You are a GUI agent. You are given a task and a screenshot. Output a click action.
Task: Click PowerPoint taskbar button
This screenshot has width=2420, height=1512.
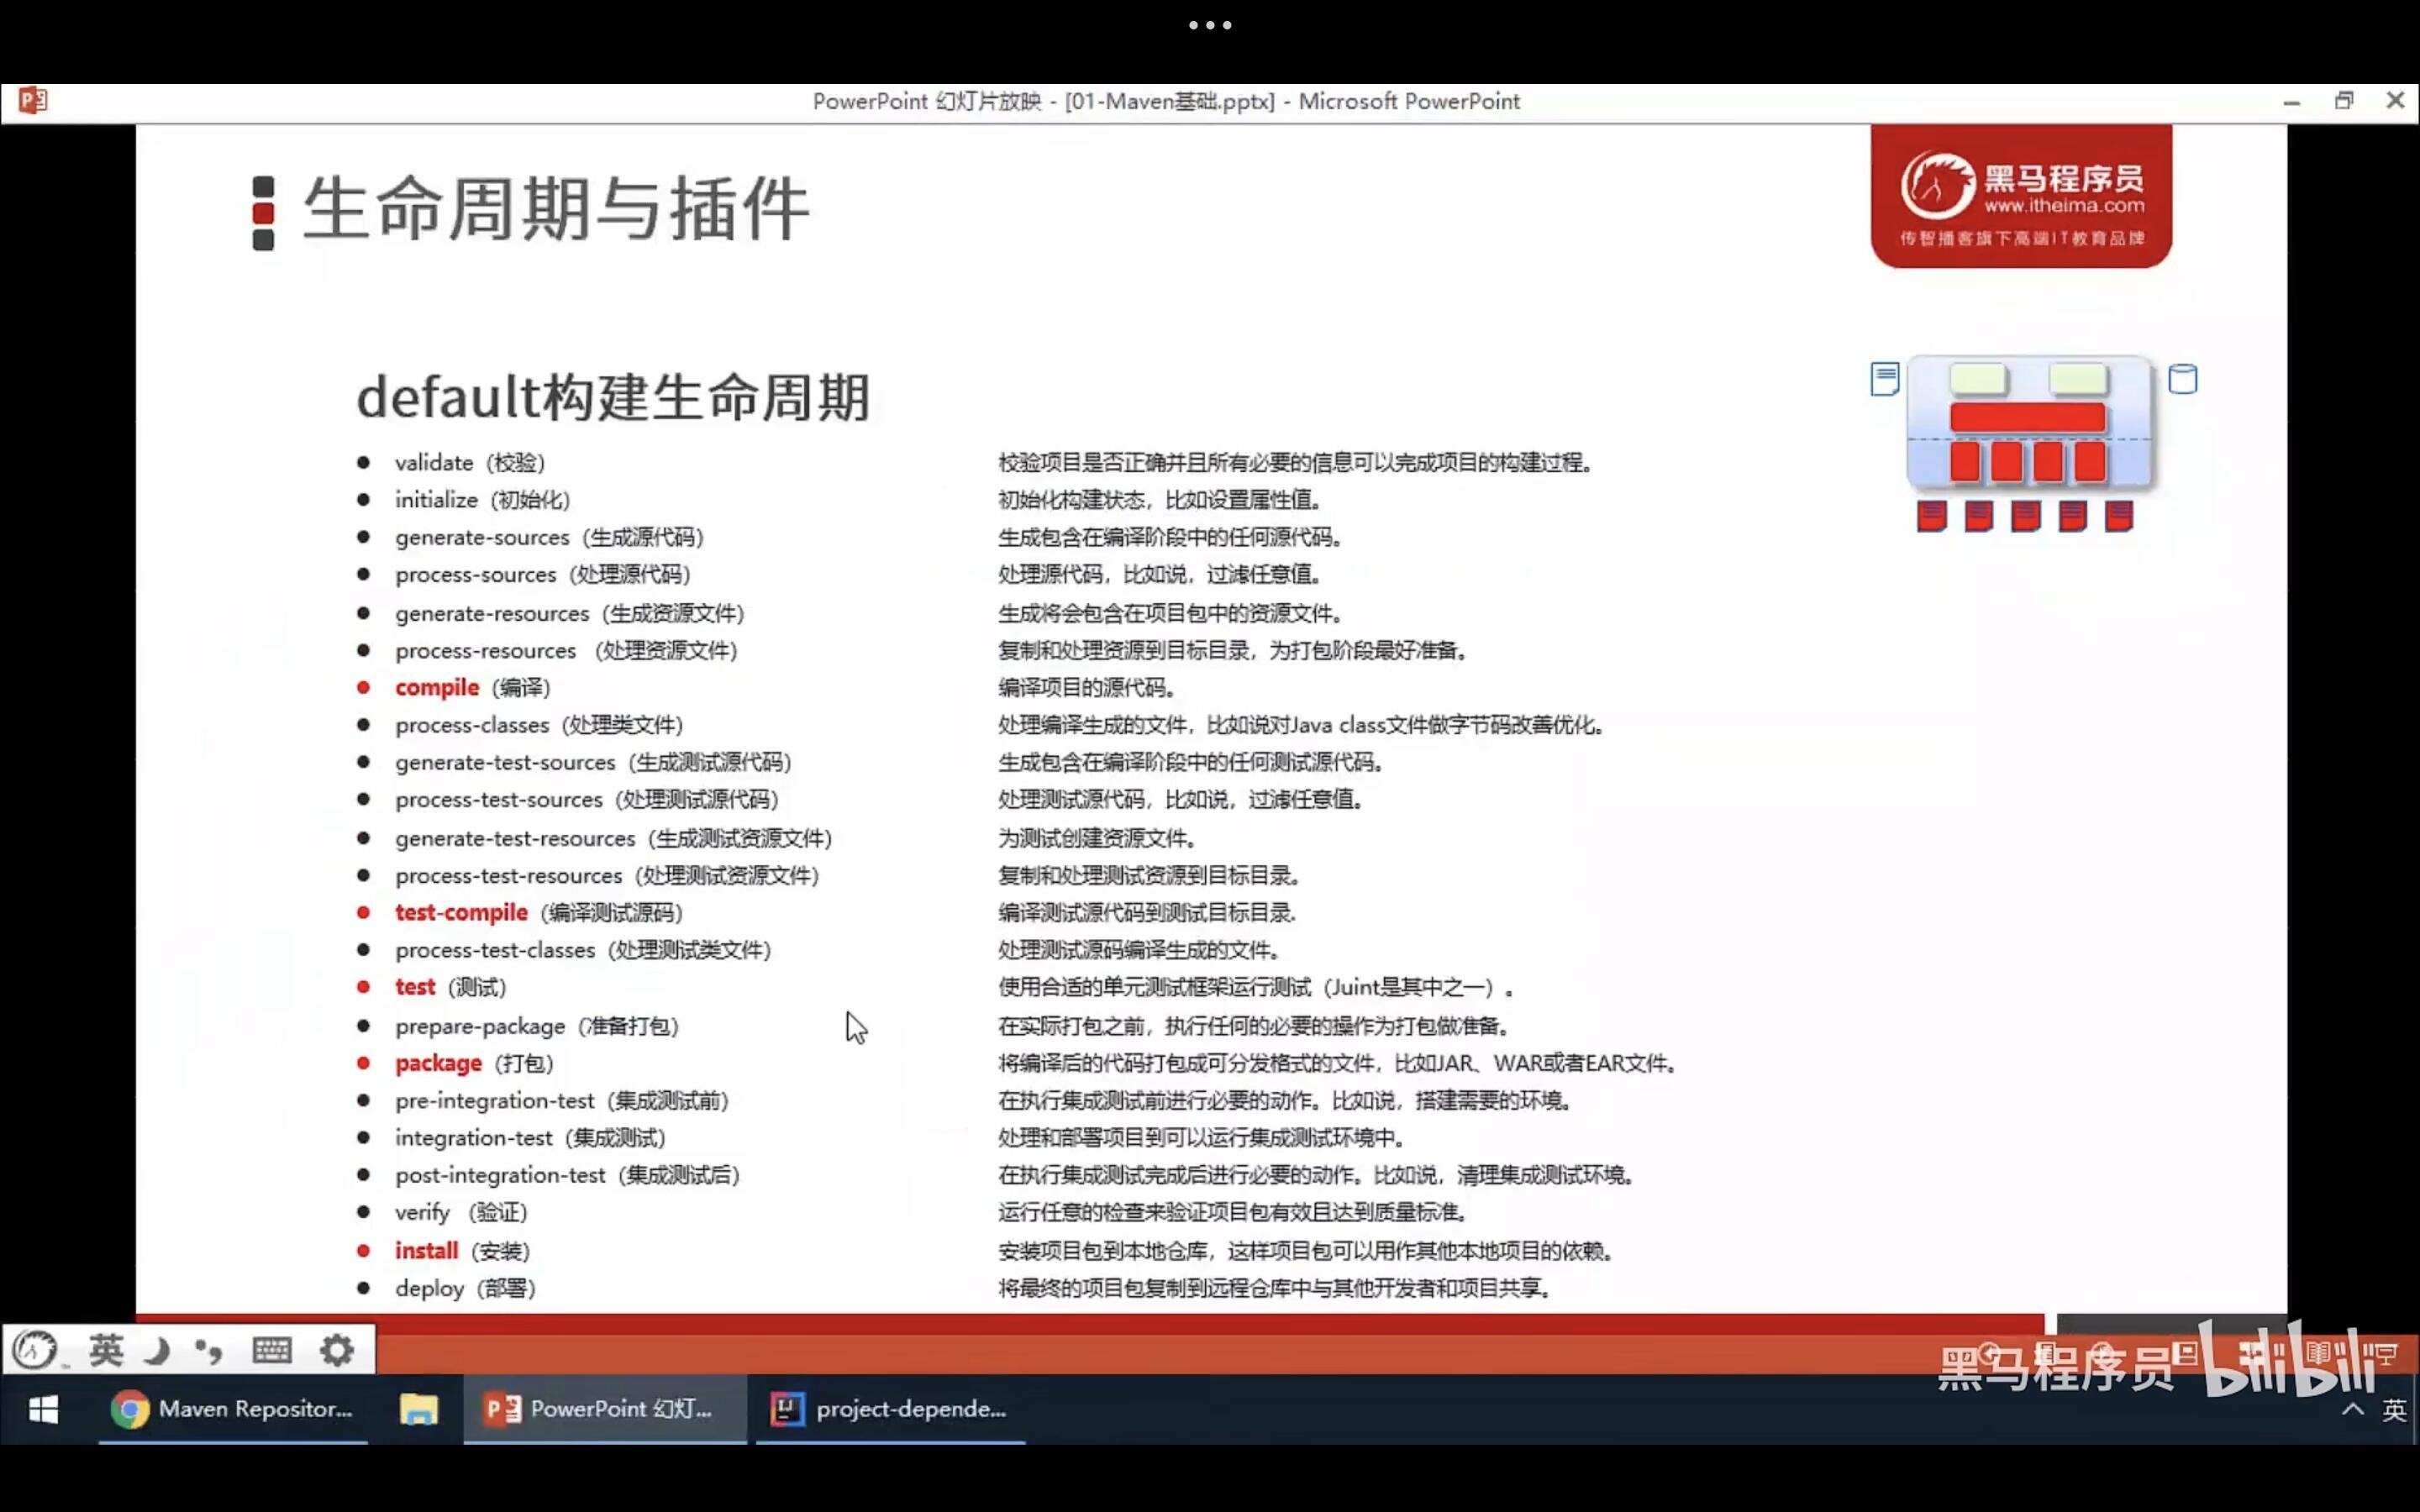(604, 1409)
